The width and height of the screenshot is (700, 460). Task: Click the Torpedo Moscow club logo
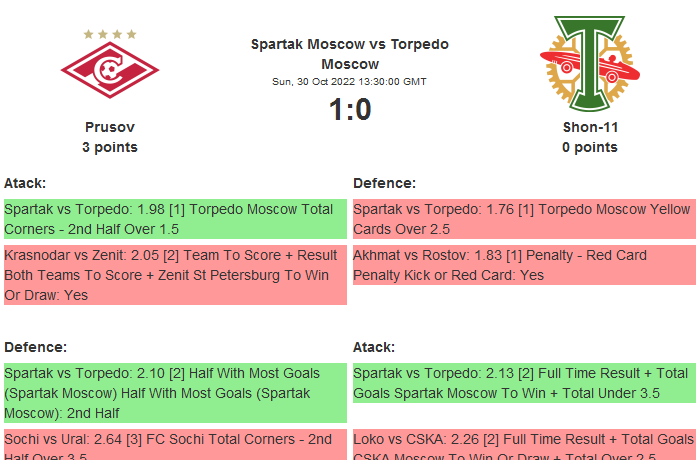[x=589, y=64]
